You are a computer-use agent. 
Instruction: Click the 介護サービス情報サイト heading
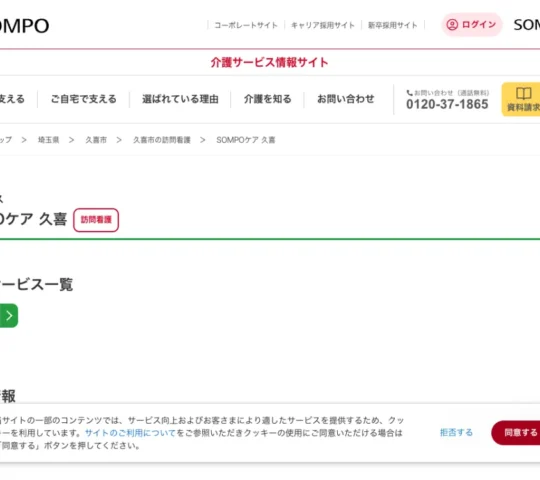(x=269, y=62)
